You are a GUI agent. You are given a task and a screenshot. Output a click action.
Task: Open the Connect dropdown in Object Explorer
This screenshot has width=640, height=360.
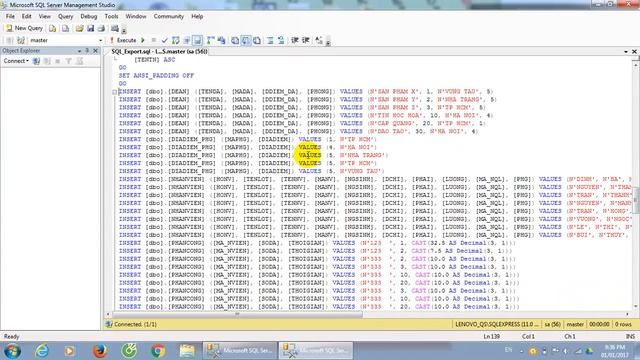(x=16, y=61)
